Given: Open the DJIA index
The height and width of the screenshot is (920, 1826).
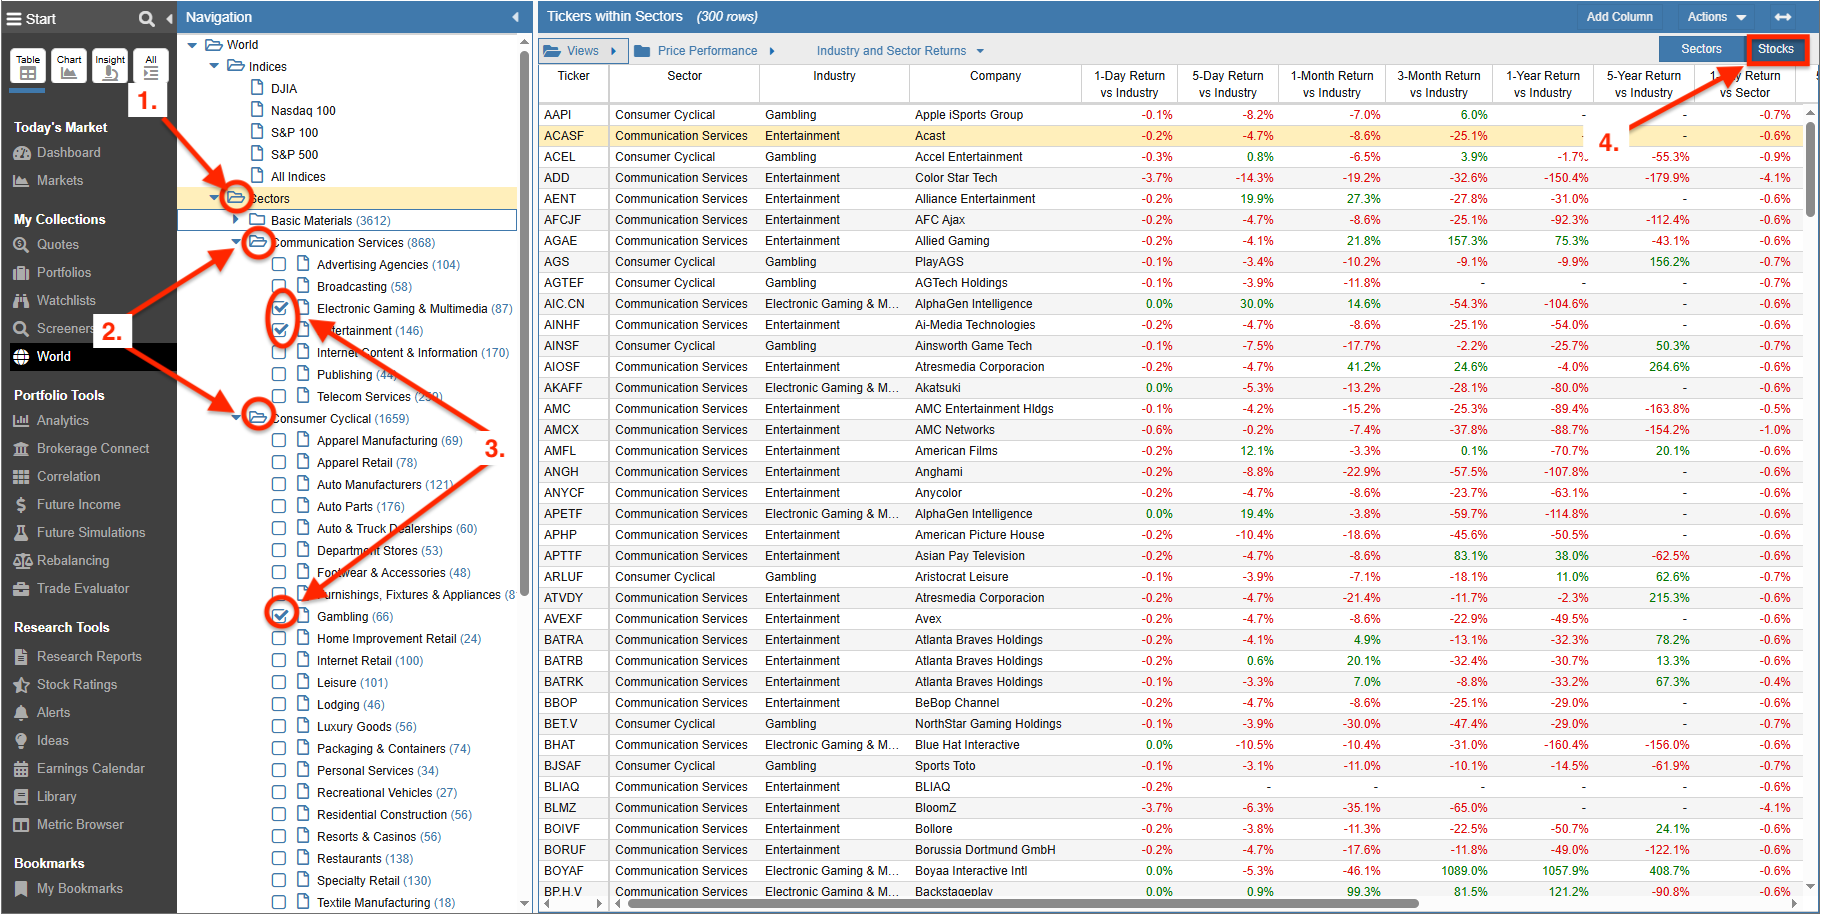Looking at the screenshot, I should (284, 89).
